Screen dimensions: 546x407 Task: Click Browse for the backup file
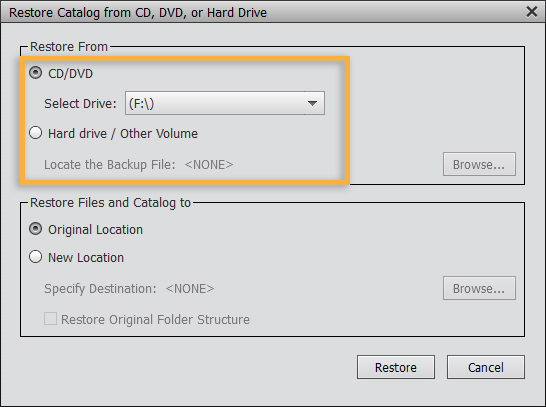tap(479, 164)
